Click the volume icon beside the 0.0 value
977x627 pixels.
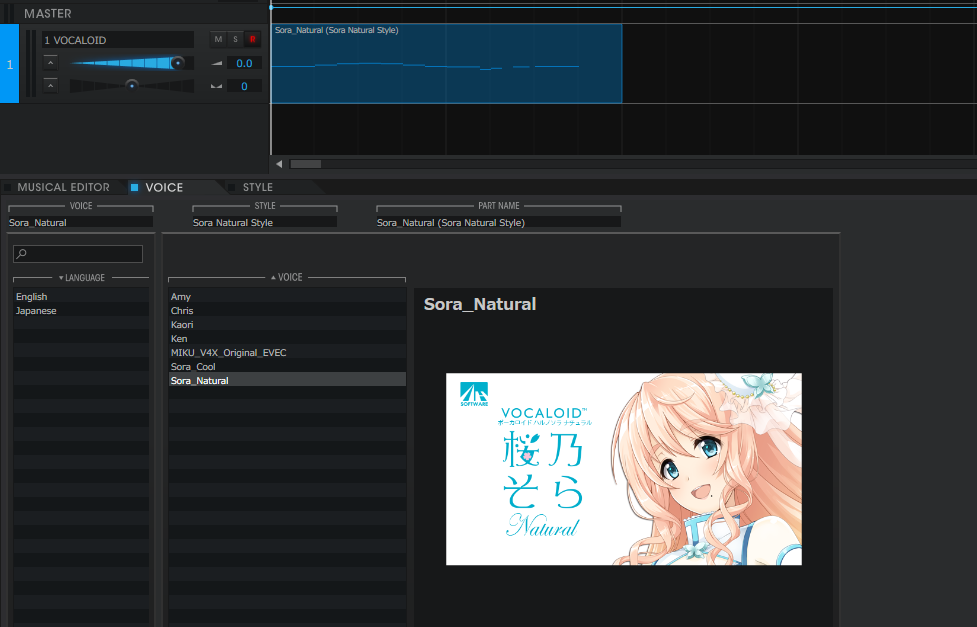[x=217, y=63]
